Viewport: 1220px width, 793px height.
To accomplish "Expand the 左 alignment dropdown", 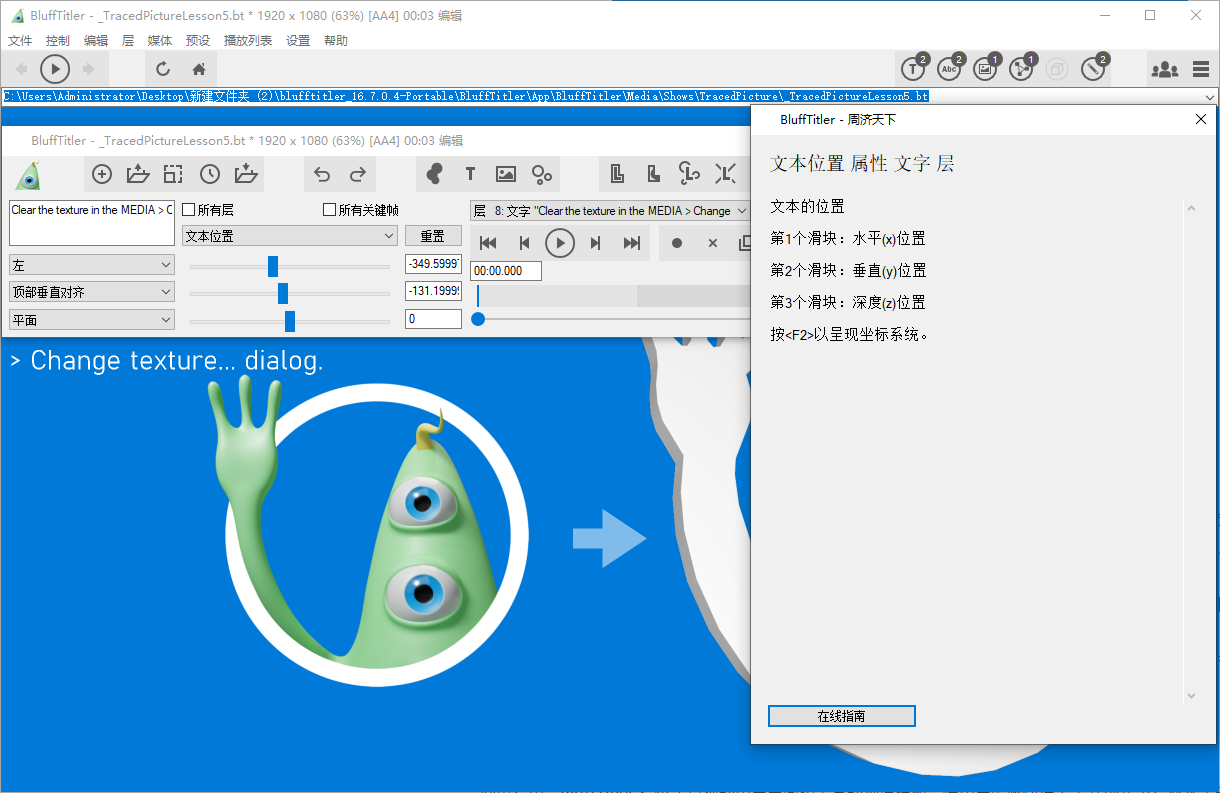I will pyautogui.click(x=91, y=264).
